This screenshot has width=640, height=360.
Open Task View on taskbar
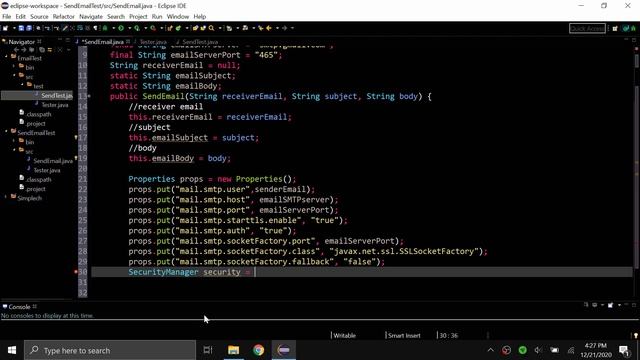point(208,350)
